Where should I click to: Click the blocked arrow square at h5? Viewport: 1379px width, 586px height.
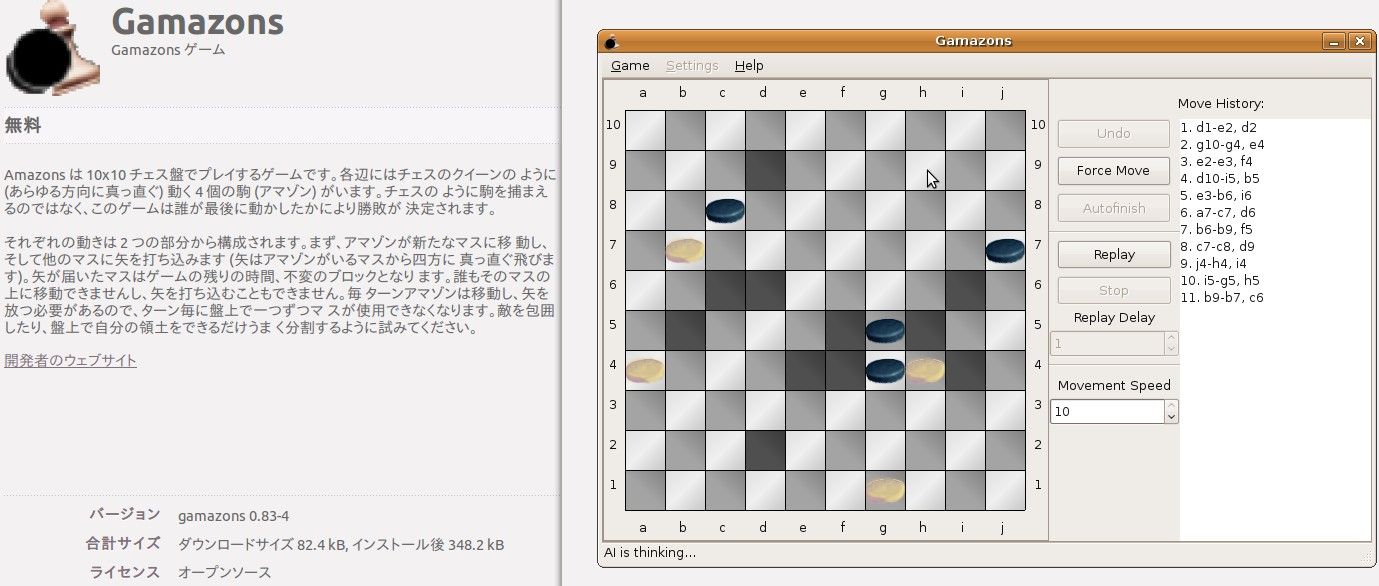click(x=925, y=330)
